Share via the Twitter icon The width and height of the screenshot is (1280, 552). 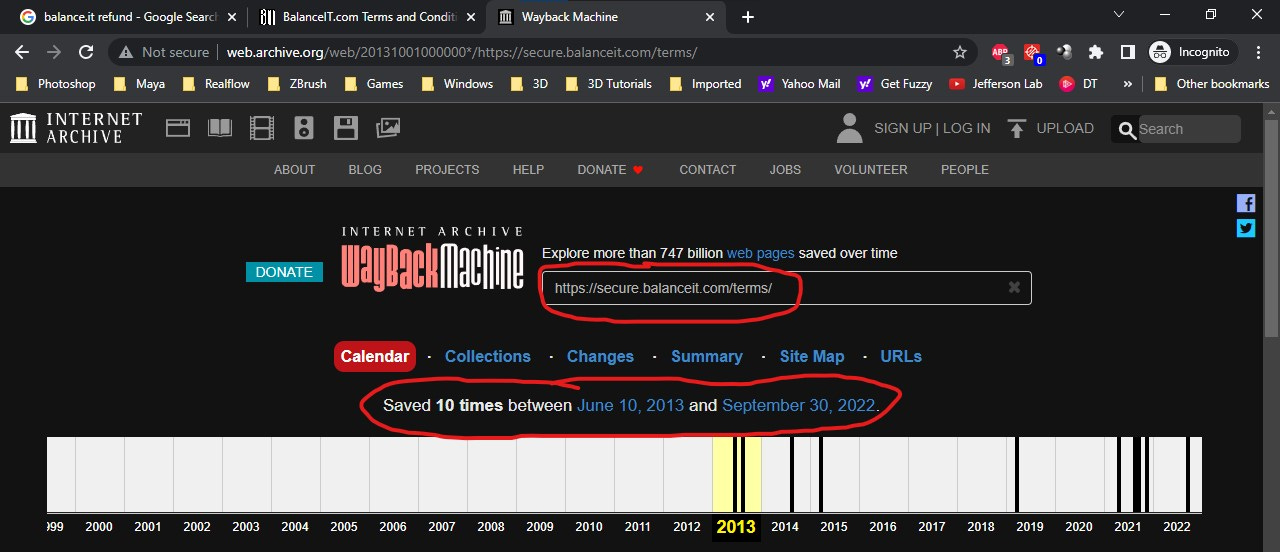pos(1246,228)
